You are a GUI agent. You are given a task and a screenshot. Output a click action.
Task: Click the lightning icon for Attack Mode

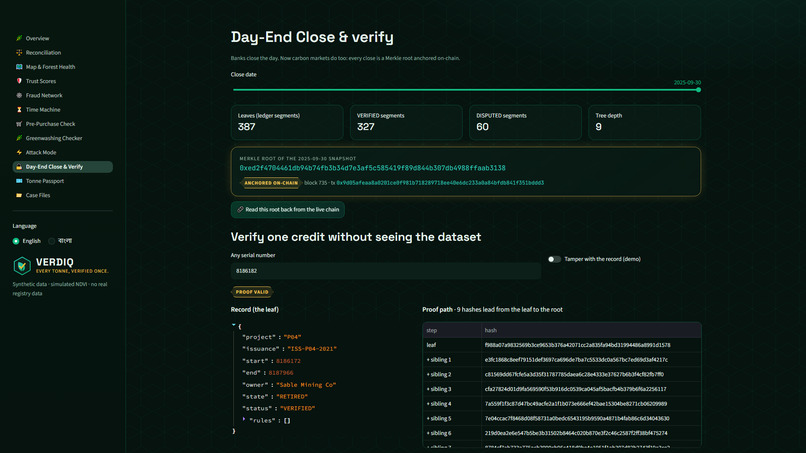(x=19, y=152)
